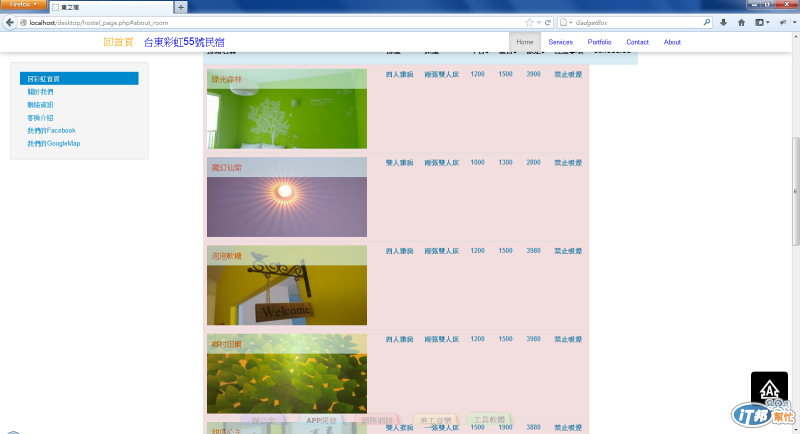Click the search magnifier in the GadgetBox field
Image resolution: width=800 pixels, height=434 pixels.
click(x=707, y=22)
